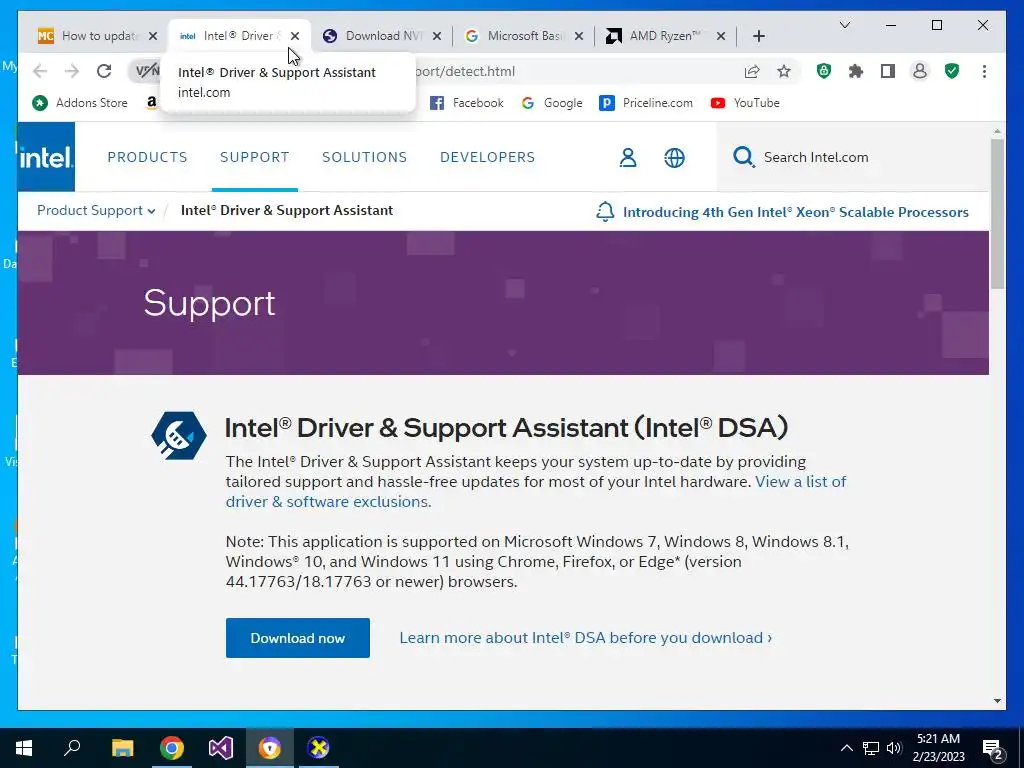This screenshot has height=768, width=1024.
Task: Open the SUPPORT menu
Action: [x=255, y=157]
